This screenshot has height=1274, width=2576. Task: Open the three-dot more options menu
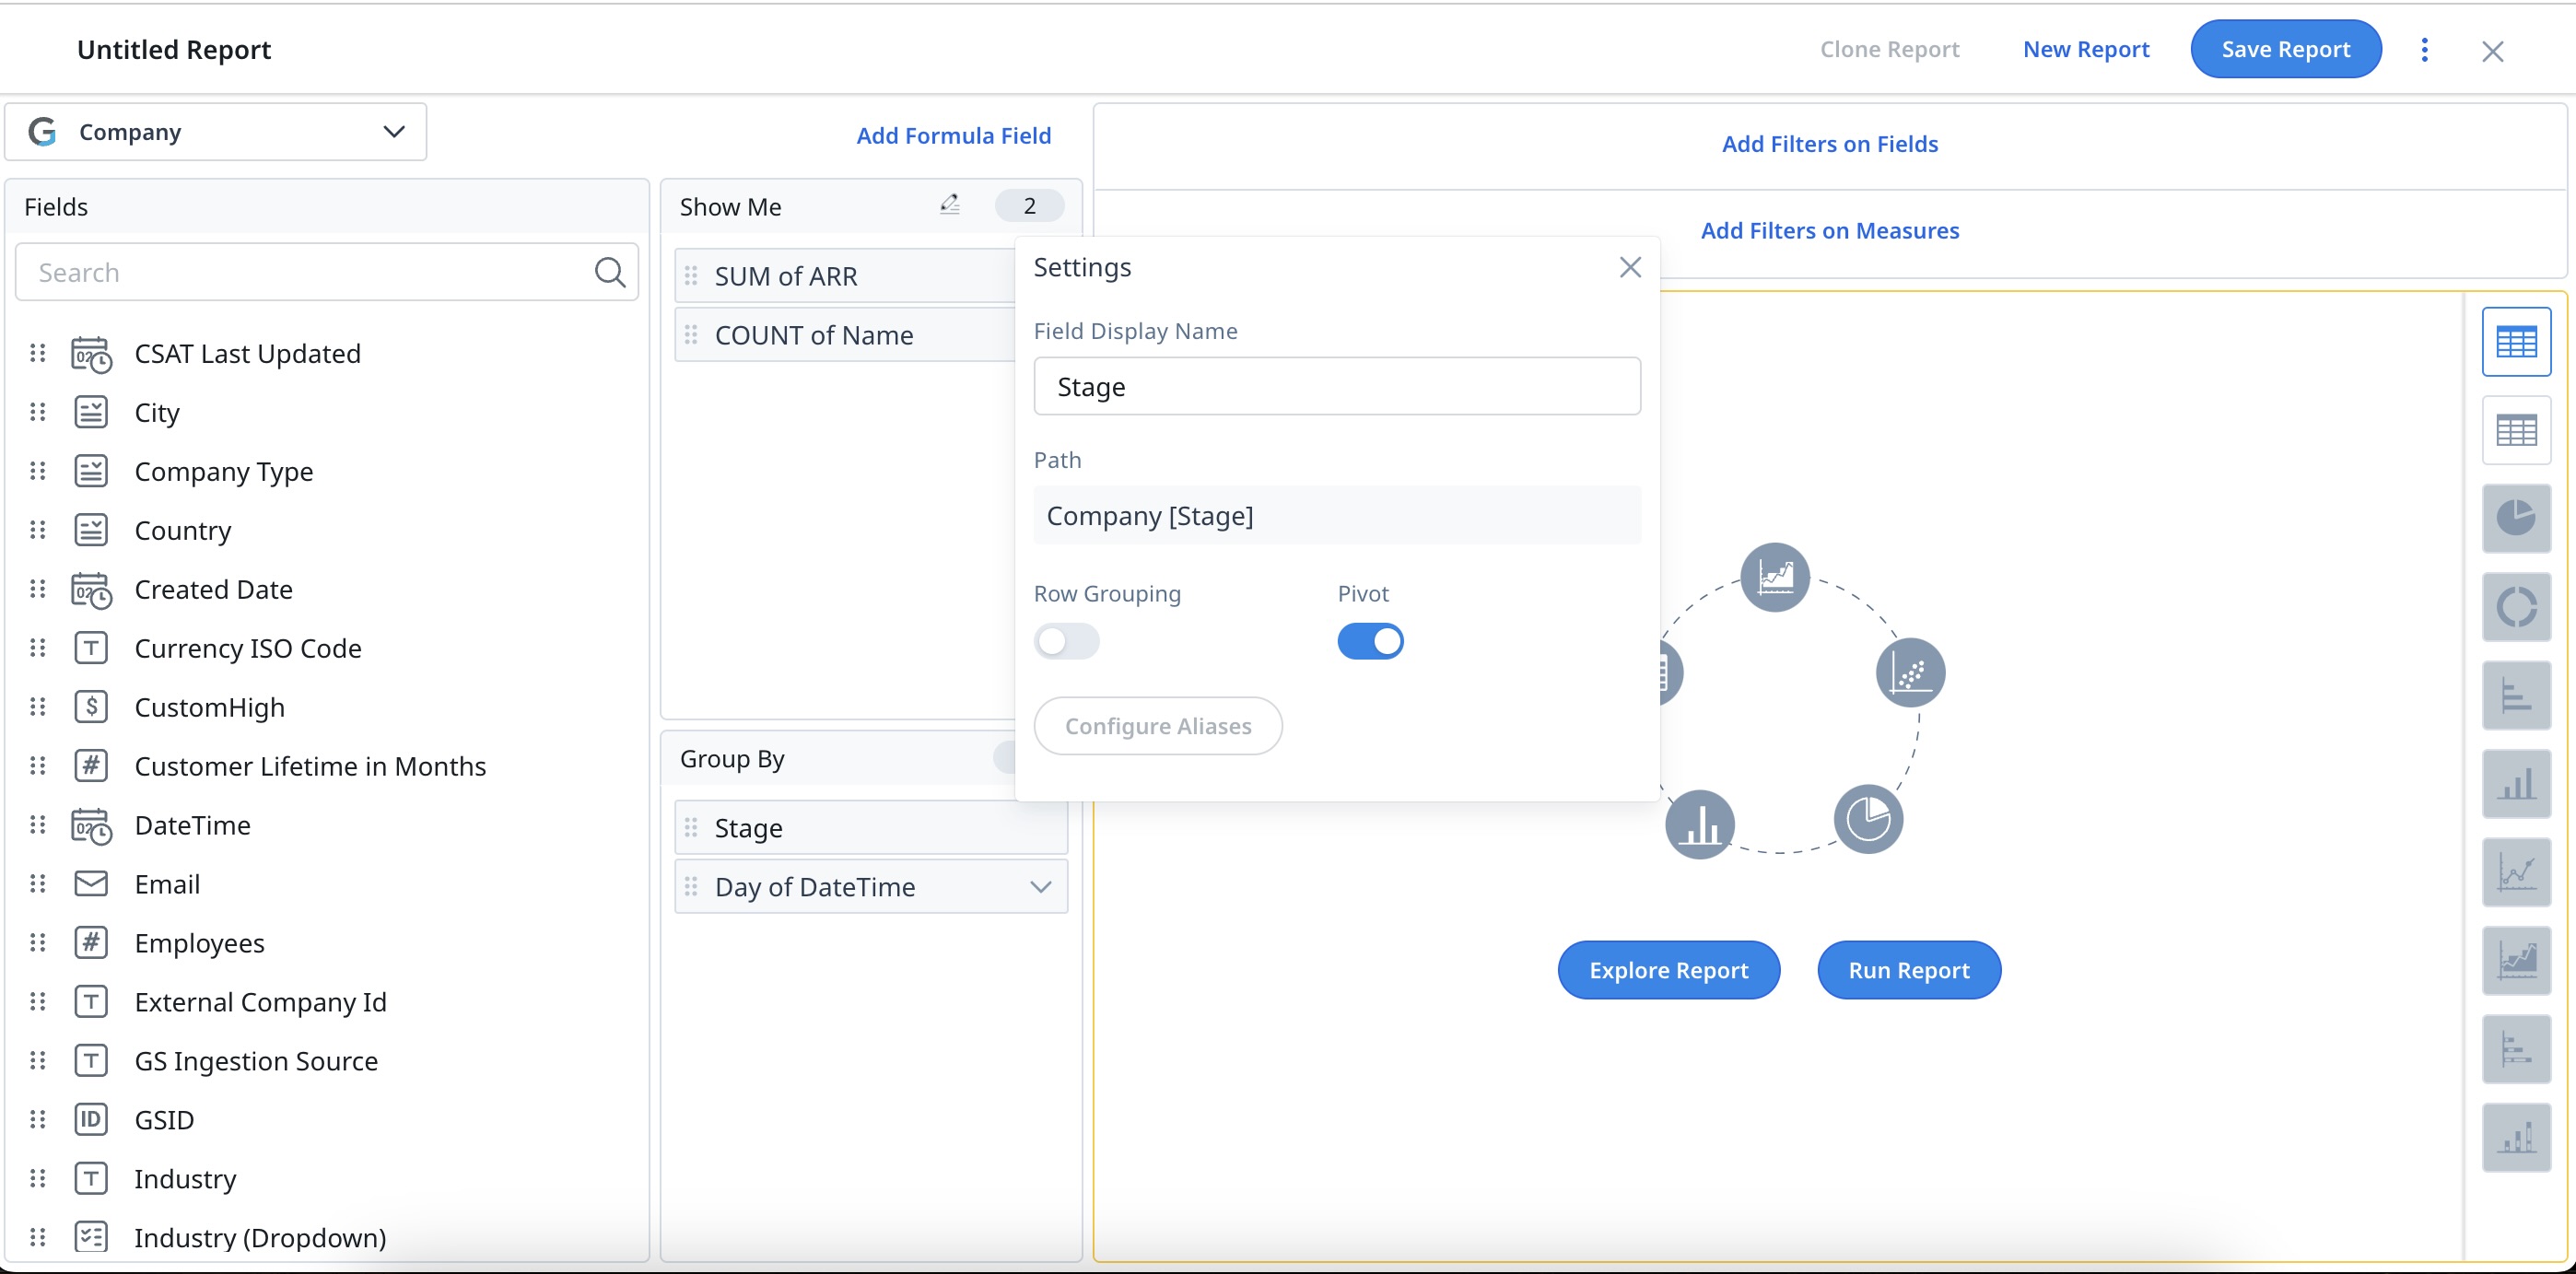[2424, 50]
